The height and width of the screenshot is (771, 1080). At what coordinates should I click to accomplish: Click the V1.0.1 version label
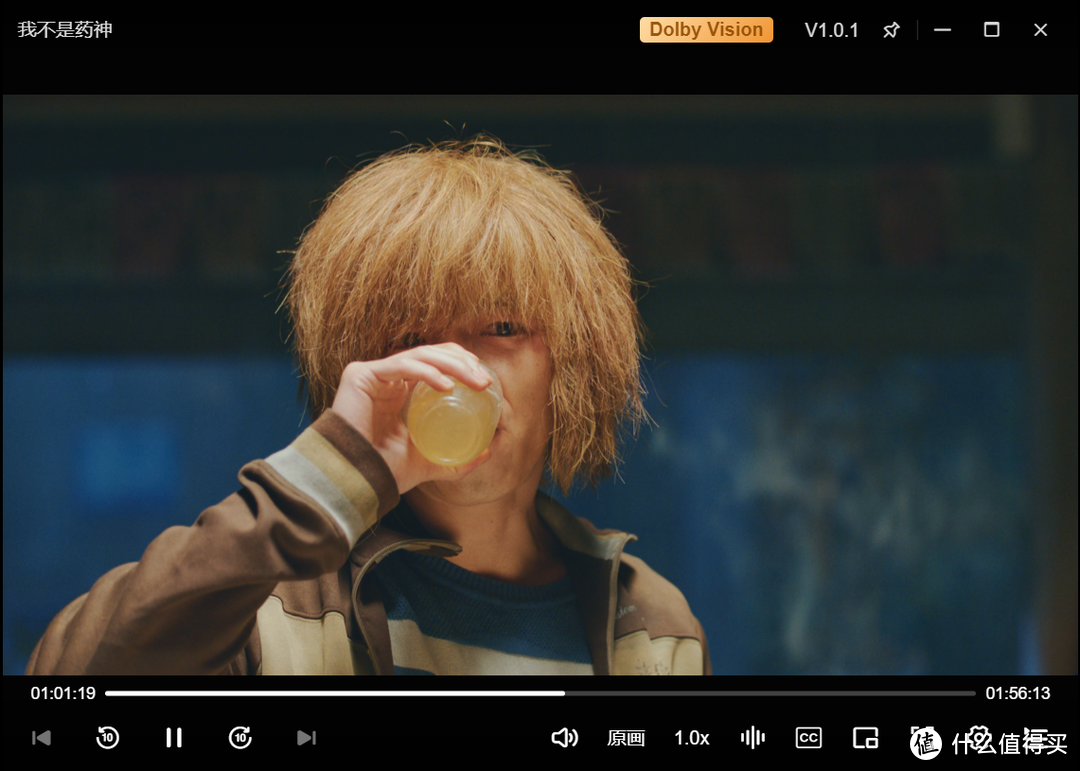(831, 30)
